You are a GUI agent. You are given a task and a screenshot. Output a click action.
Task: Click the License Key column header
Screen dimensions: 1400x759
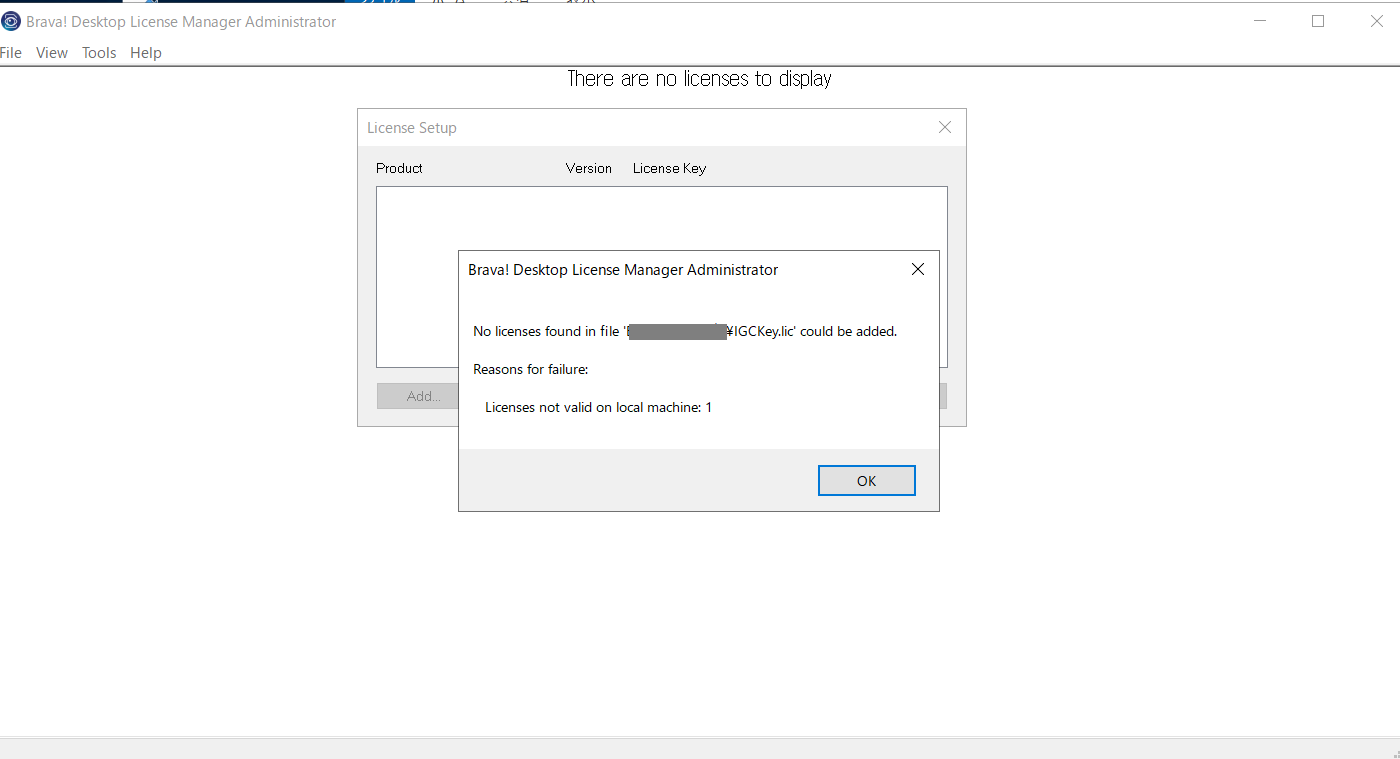coord(669,168)
